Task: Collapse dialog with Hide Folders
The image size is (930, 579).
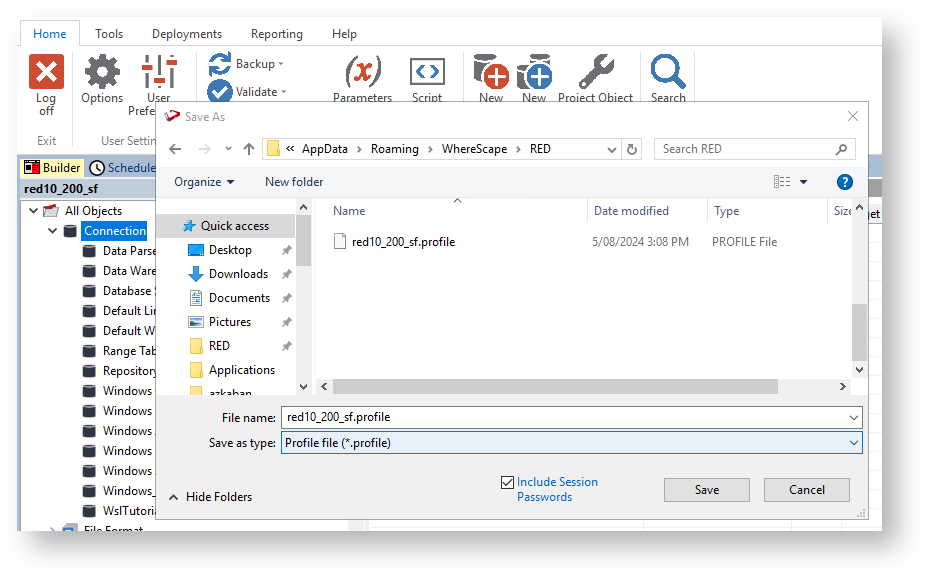Action: 211,497
